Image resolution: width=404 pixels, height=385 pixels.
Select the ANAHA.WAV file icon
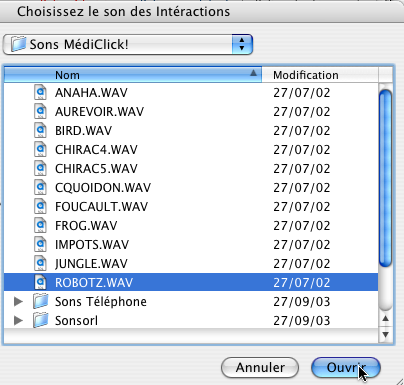click(x=40, y=92)
